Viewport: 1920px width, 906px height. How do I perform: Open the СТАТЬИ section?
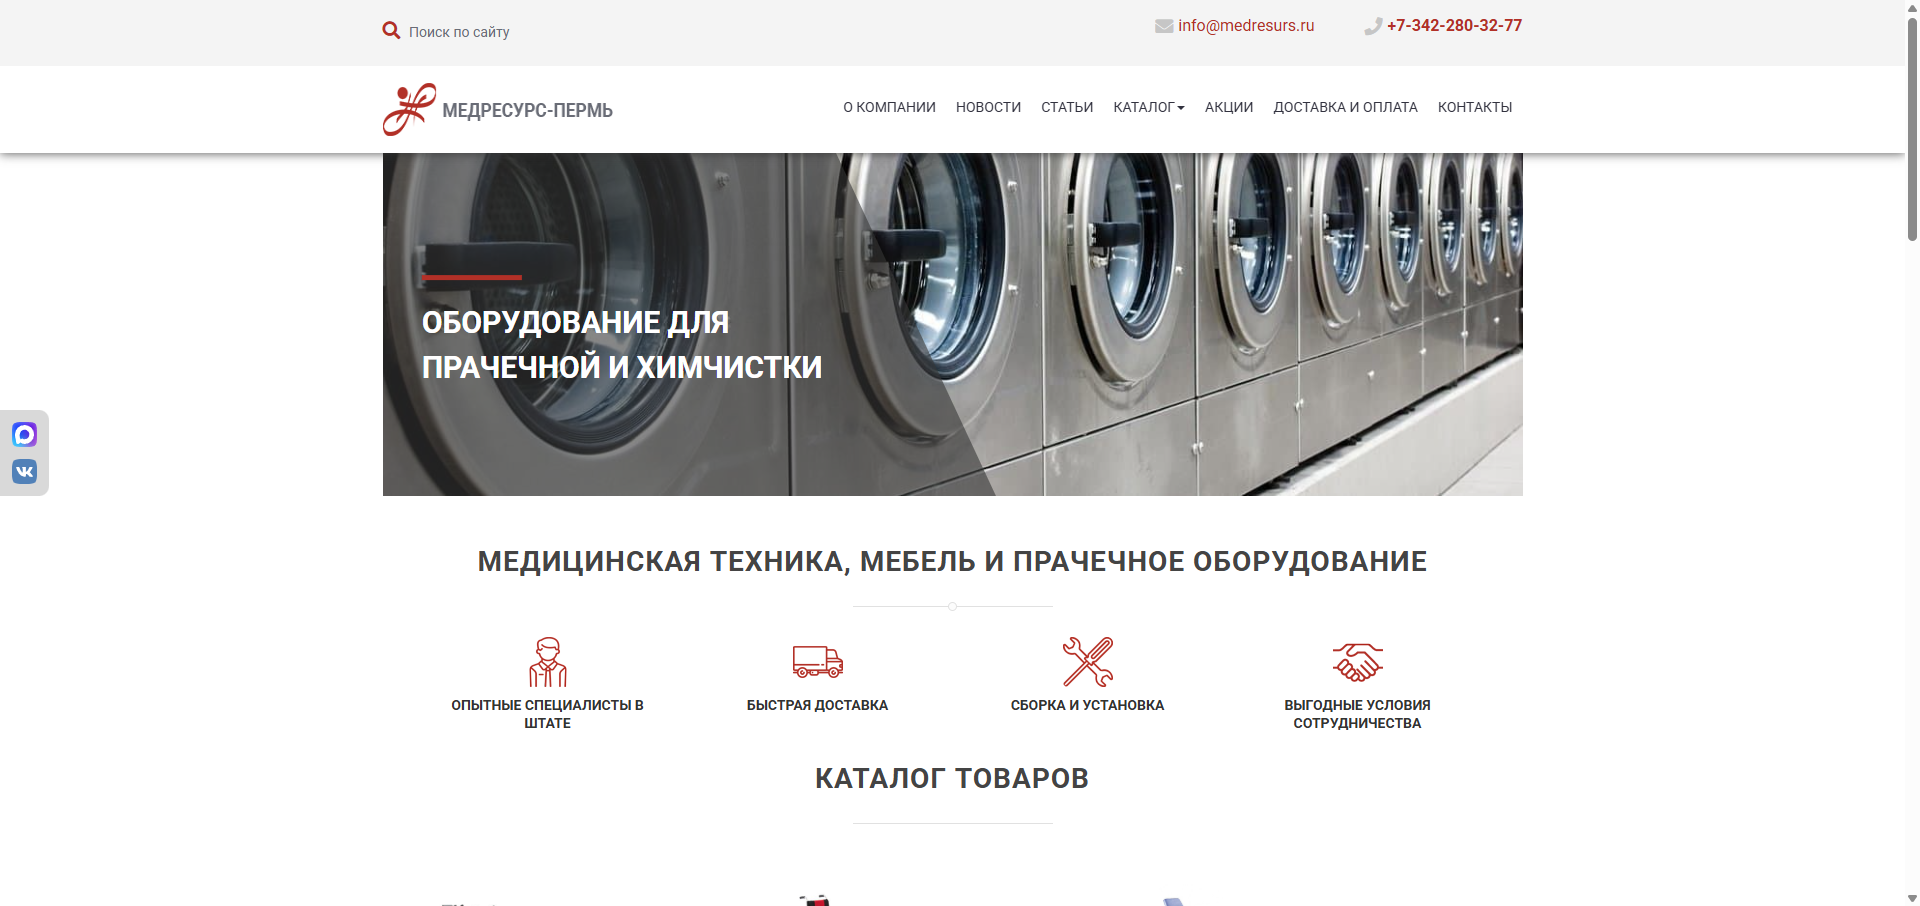pyautogui.click(x=1067, y=107)
